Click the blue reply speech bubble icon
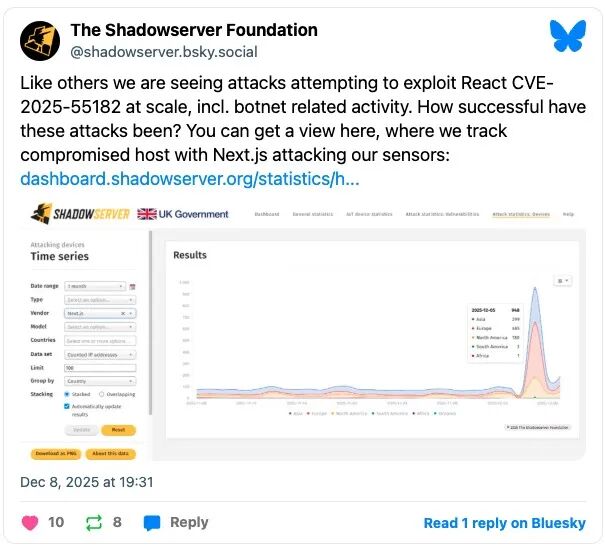 pos(152,523)
